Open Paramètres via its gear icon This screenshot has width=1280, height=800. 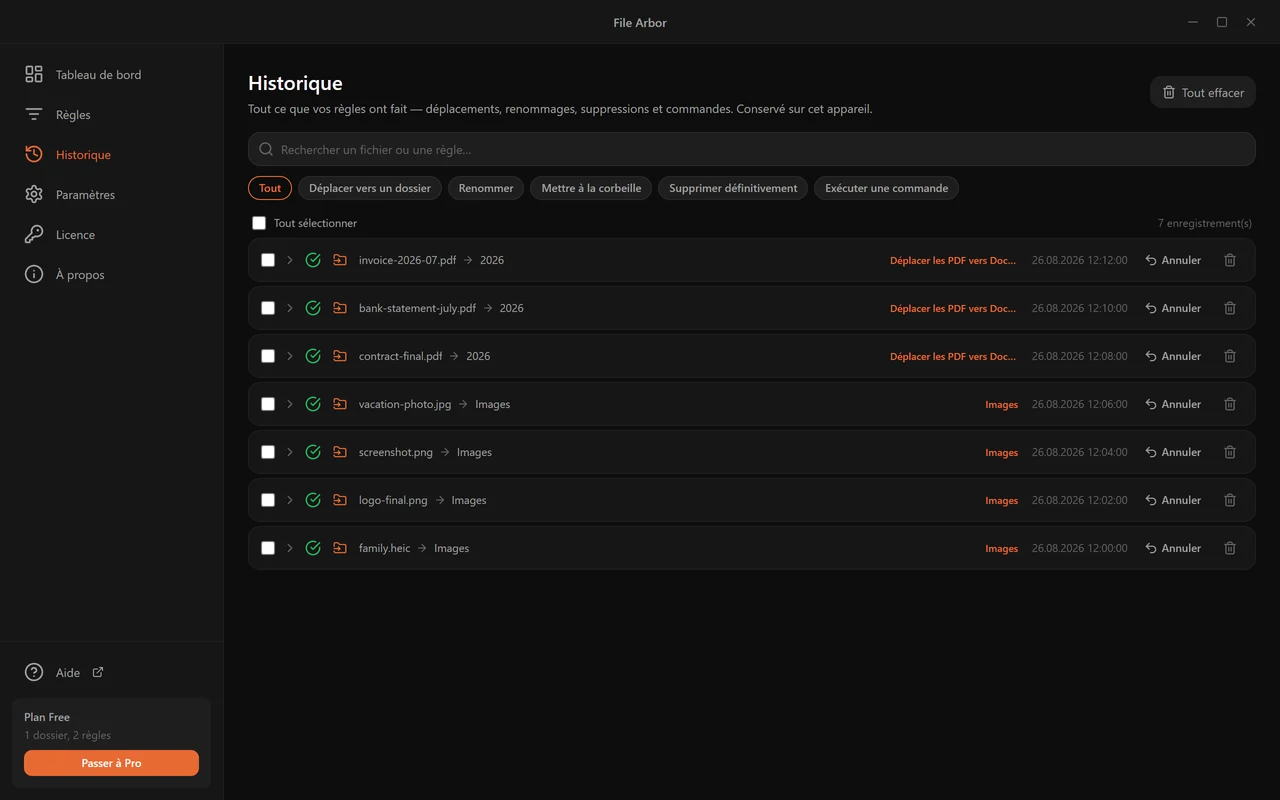pyautogui.click(x=34, y=194)
